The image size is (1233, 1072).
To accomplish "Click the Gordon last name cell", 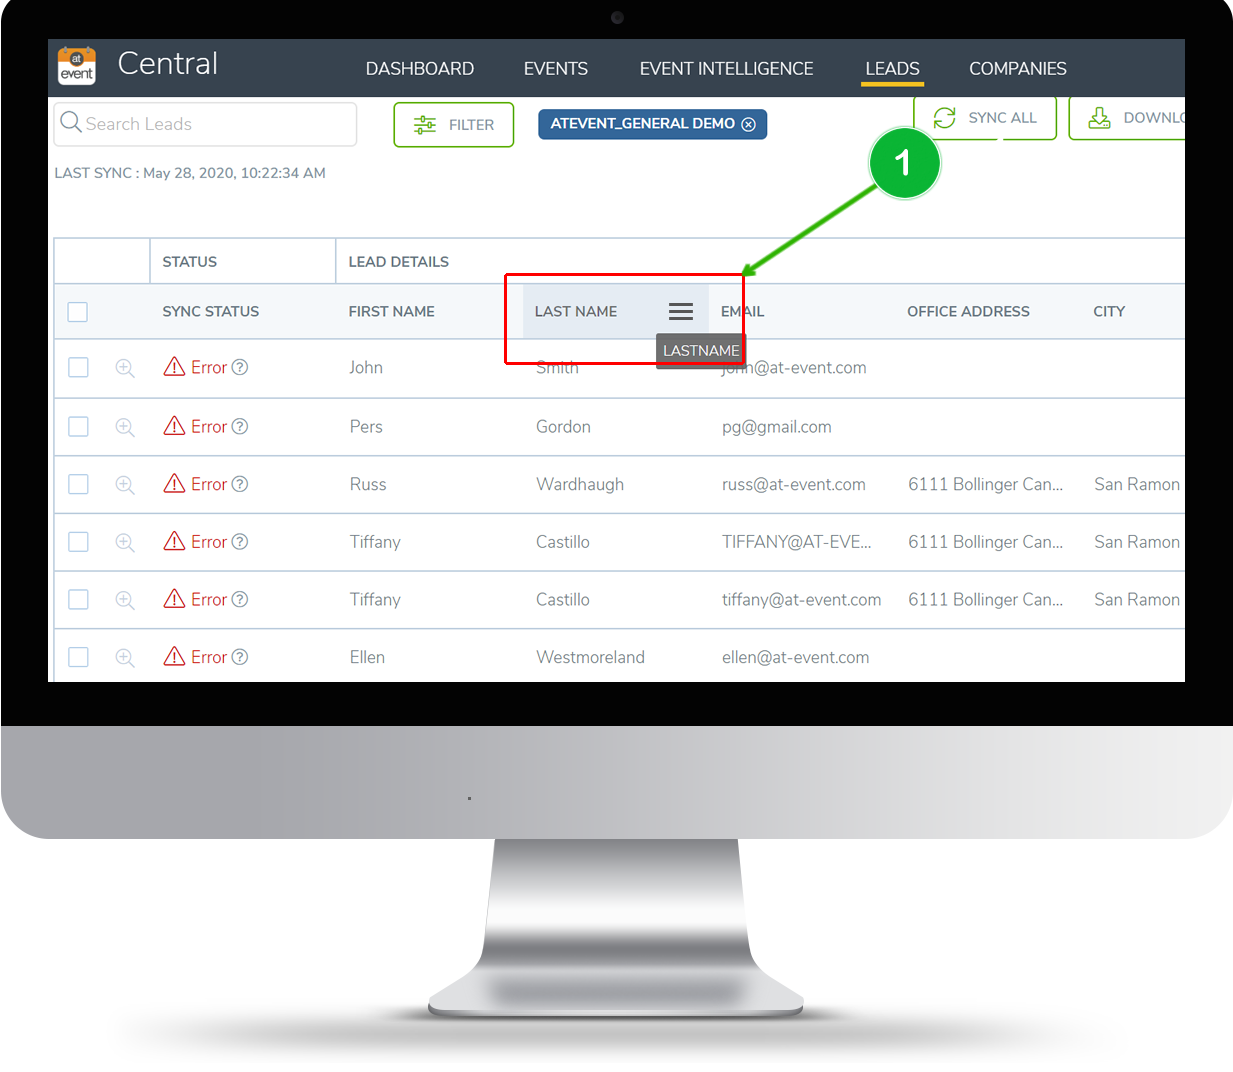I will 563,427.
